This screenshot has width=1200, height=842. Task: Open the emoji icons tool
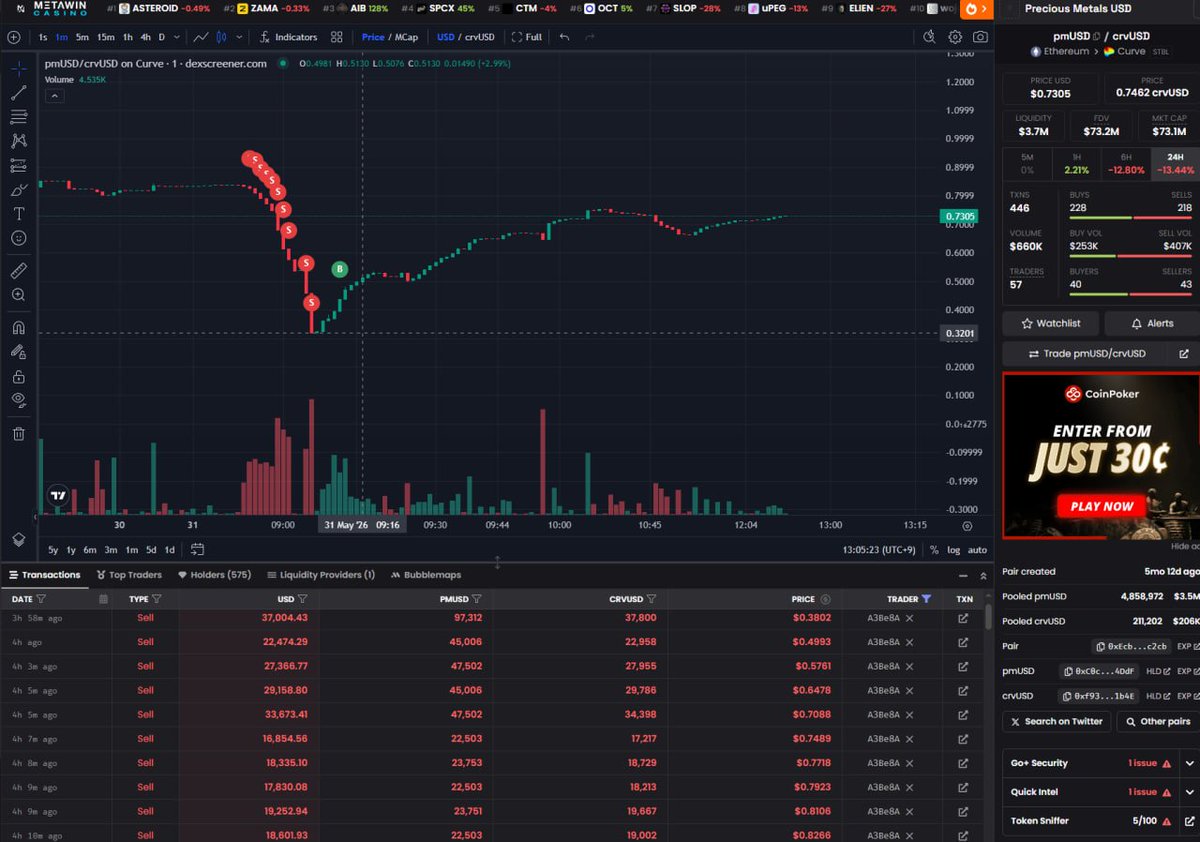pos(18,239)
